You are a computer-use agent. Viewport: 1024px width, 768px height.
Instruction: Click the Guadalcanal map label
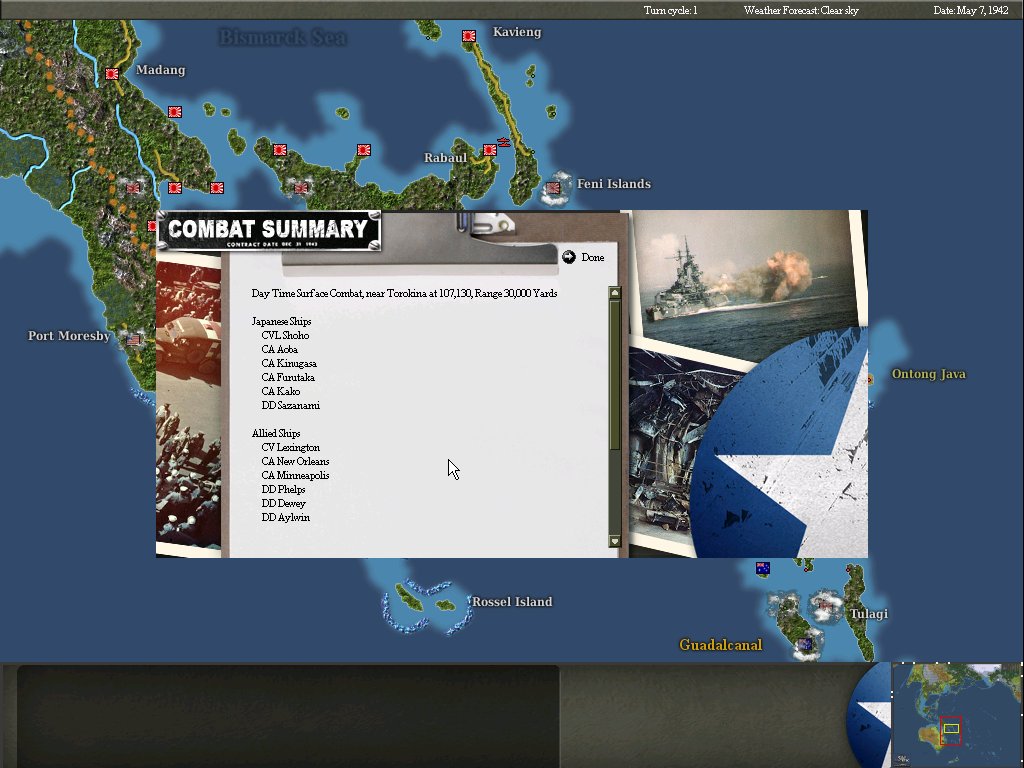tap(720, 645)
